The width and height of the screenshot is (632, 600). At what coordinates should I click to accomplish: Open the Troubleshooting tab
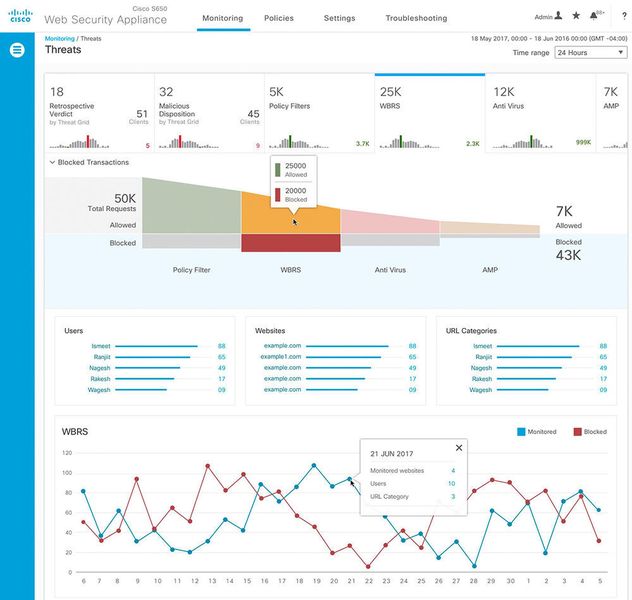[x=416, y=18]
